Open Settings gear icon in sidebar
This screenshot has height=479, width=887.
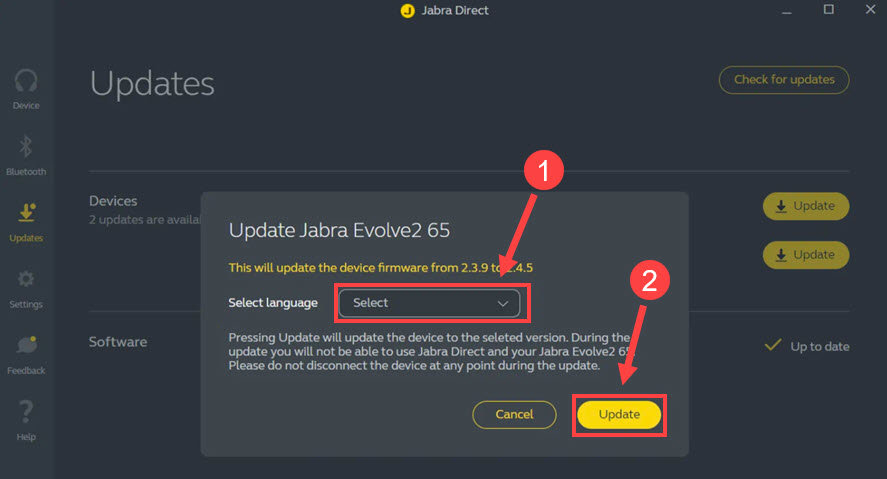point(26,279)
